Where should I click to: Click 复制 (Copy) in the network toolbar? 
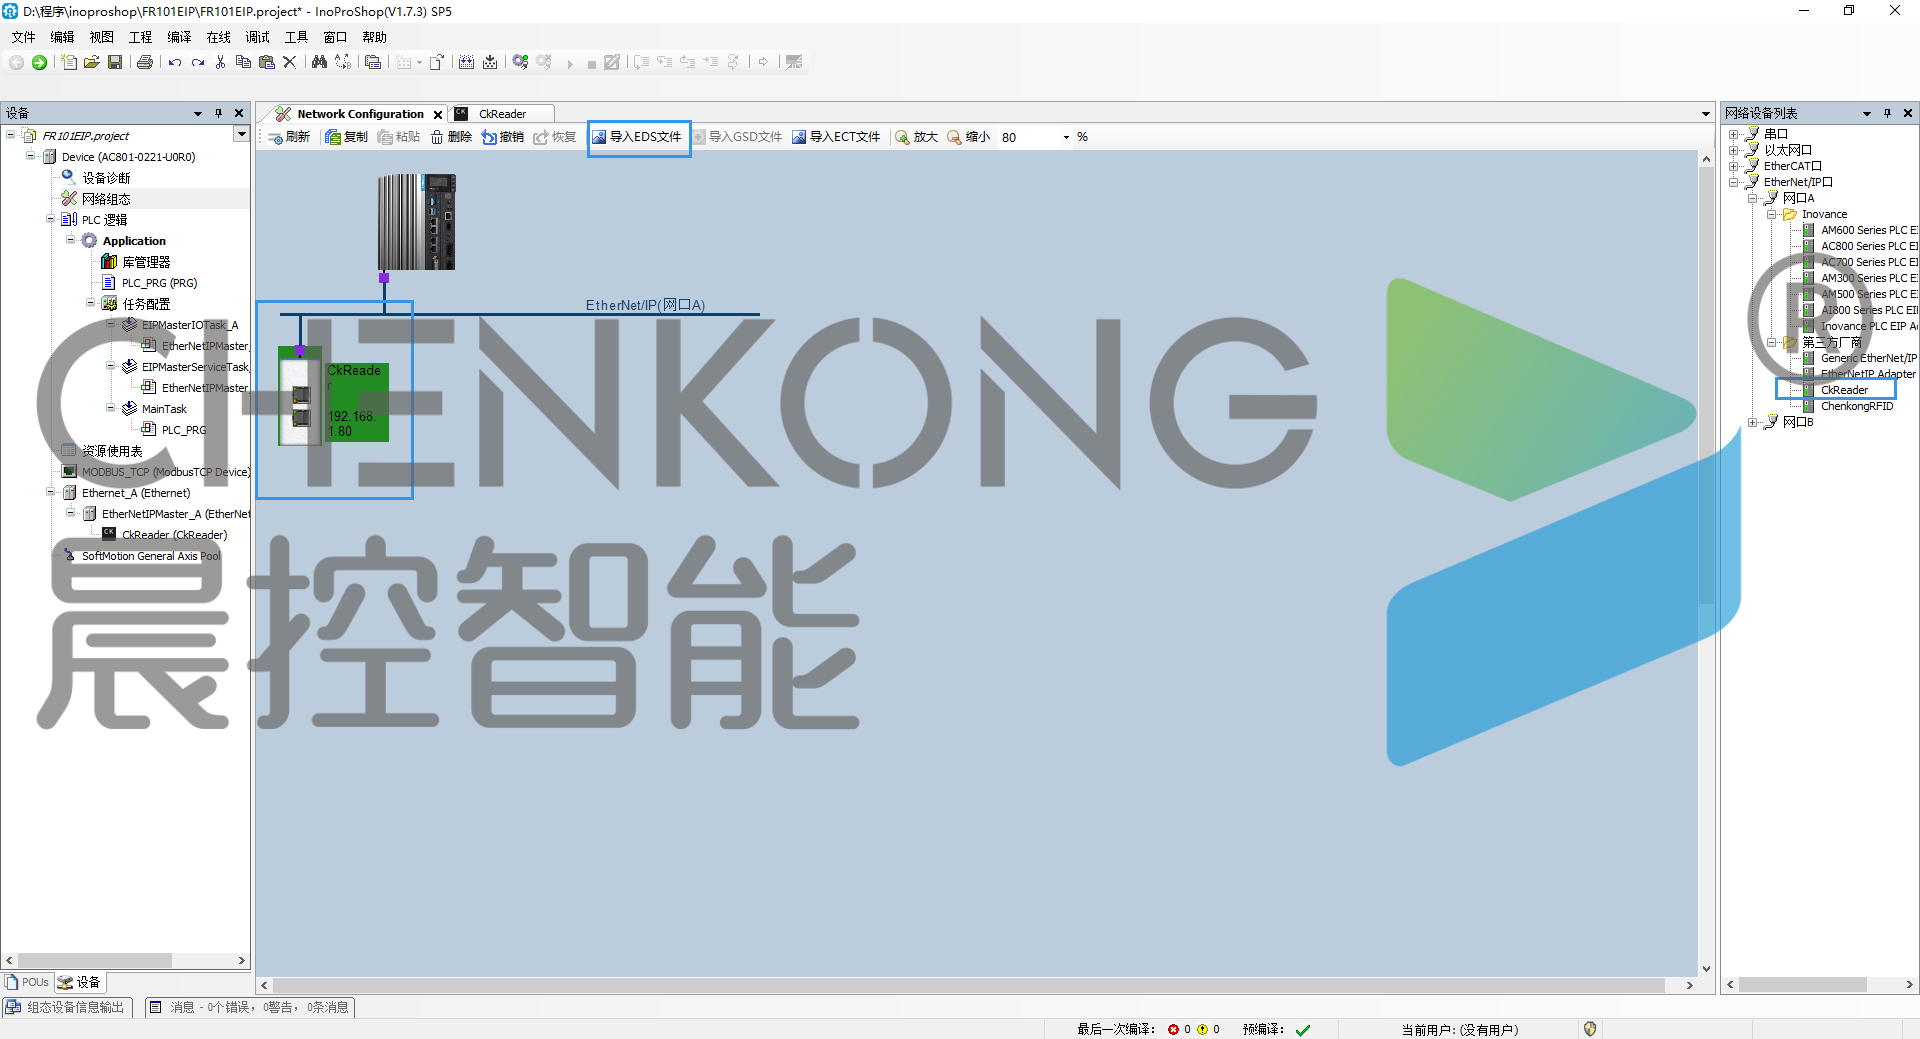click(x=347, y=137)
